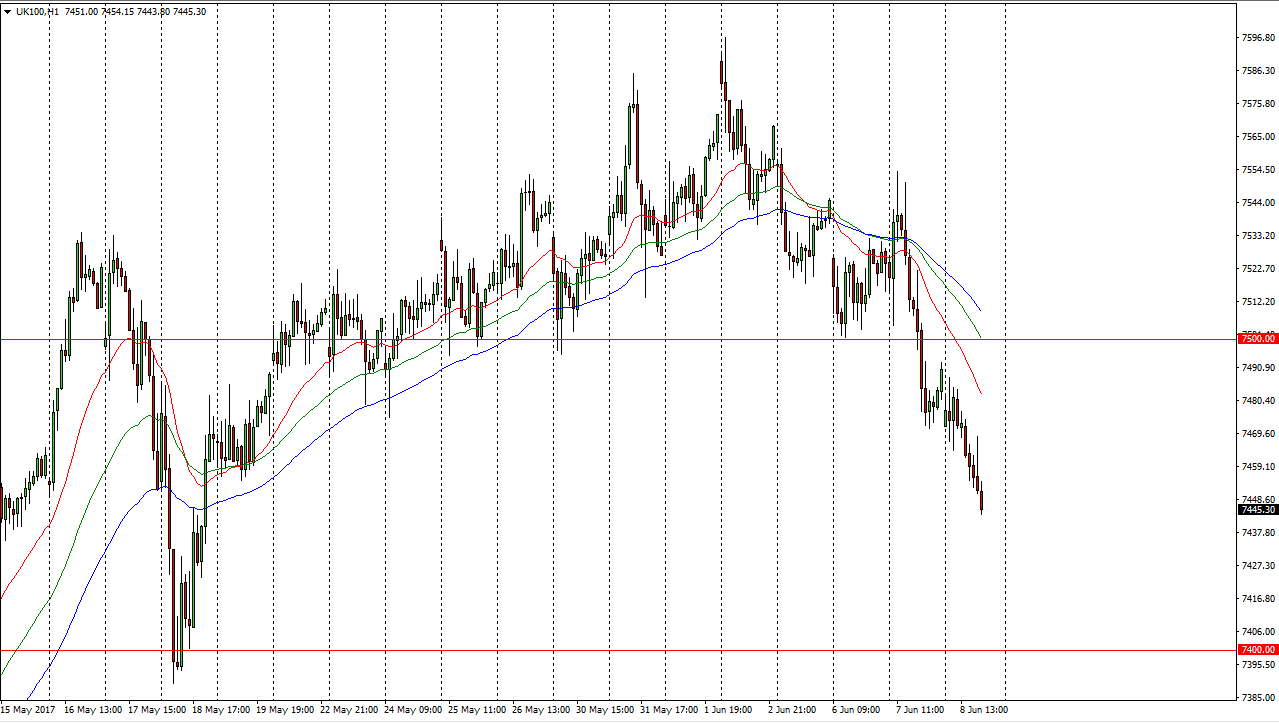Select the red 7500.00 price level tag

1257,339
